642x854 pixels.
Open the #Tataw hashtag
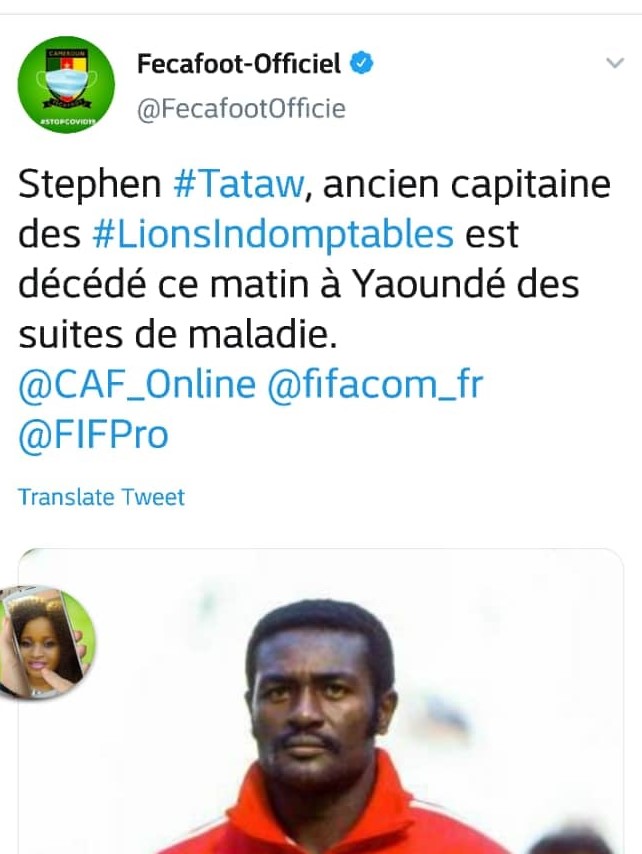point(240,184)
